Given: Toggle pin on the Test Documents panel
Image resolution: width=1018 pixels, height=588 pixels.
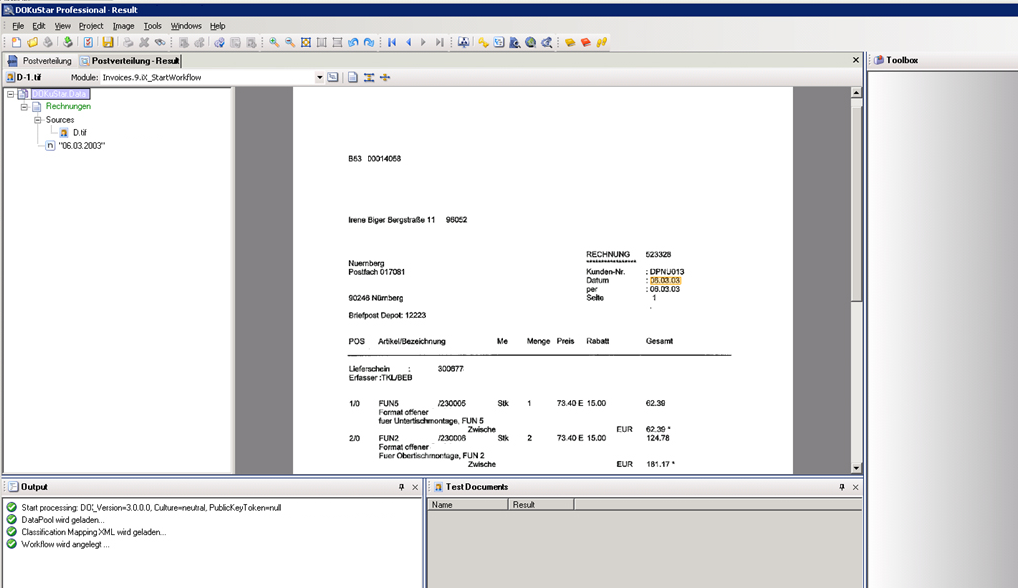Looking at the screenshot, I should (840, 487).
